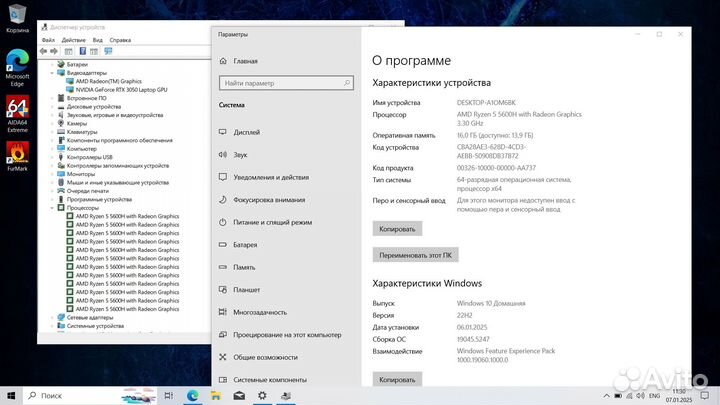Click scan hardware monitor icon in Device Manager toolbar

(108, 51)
